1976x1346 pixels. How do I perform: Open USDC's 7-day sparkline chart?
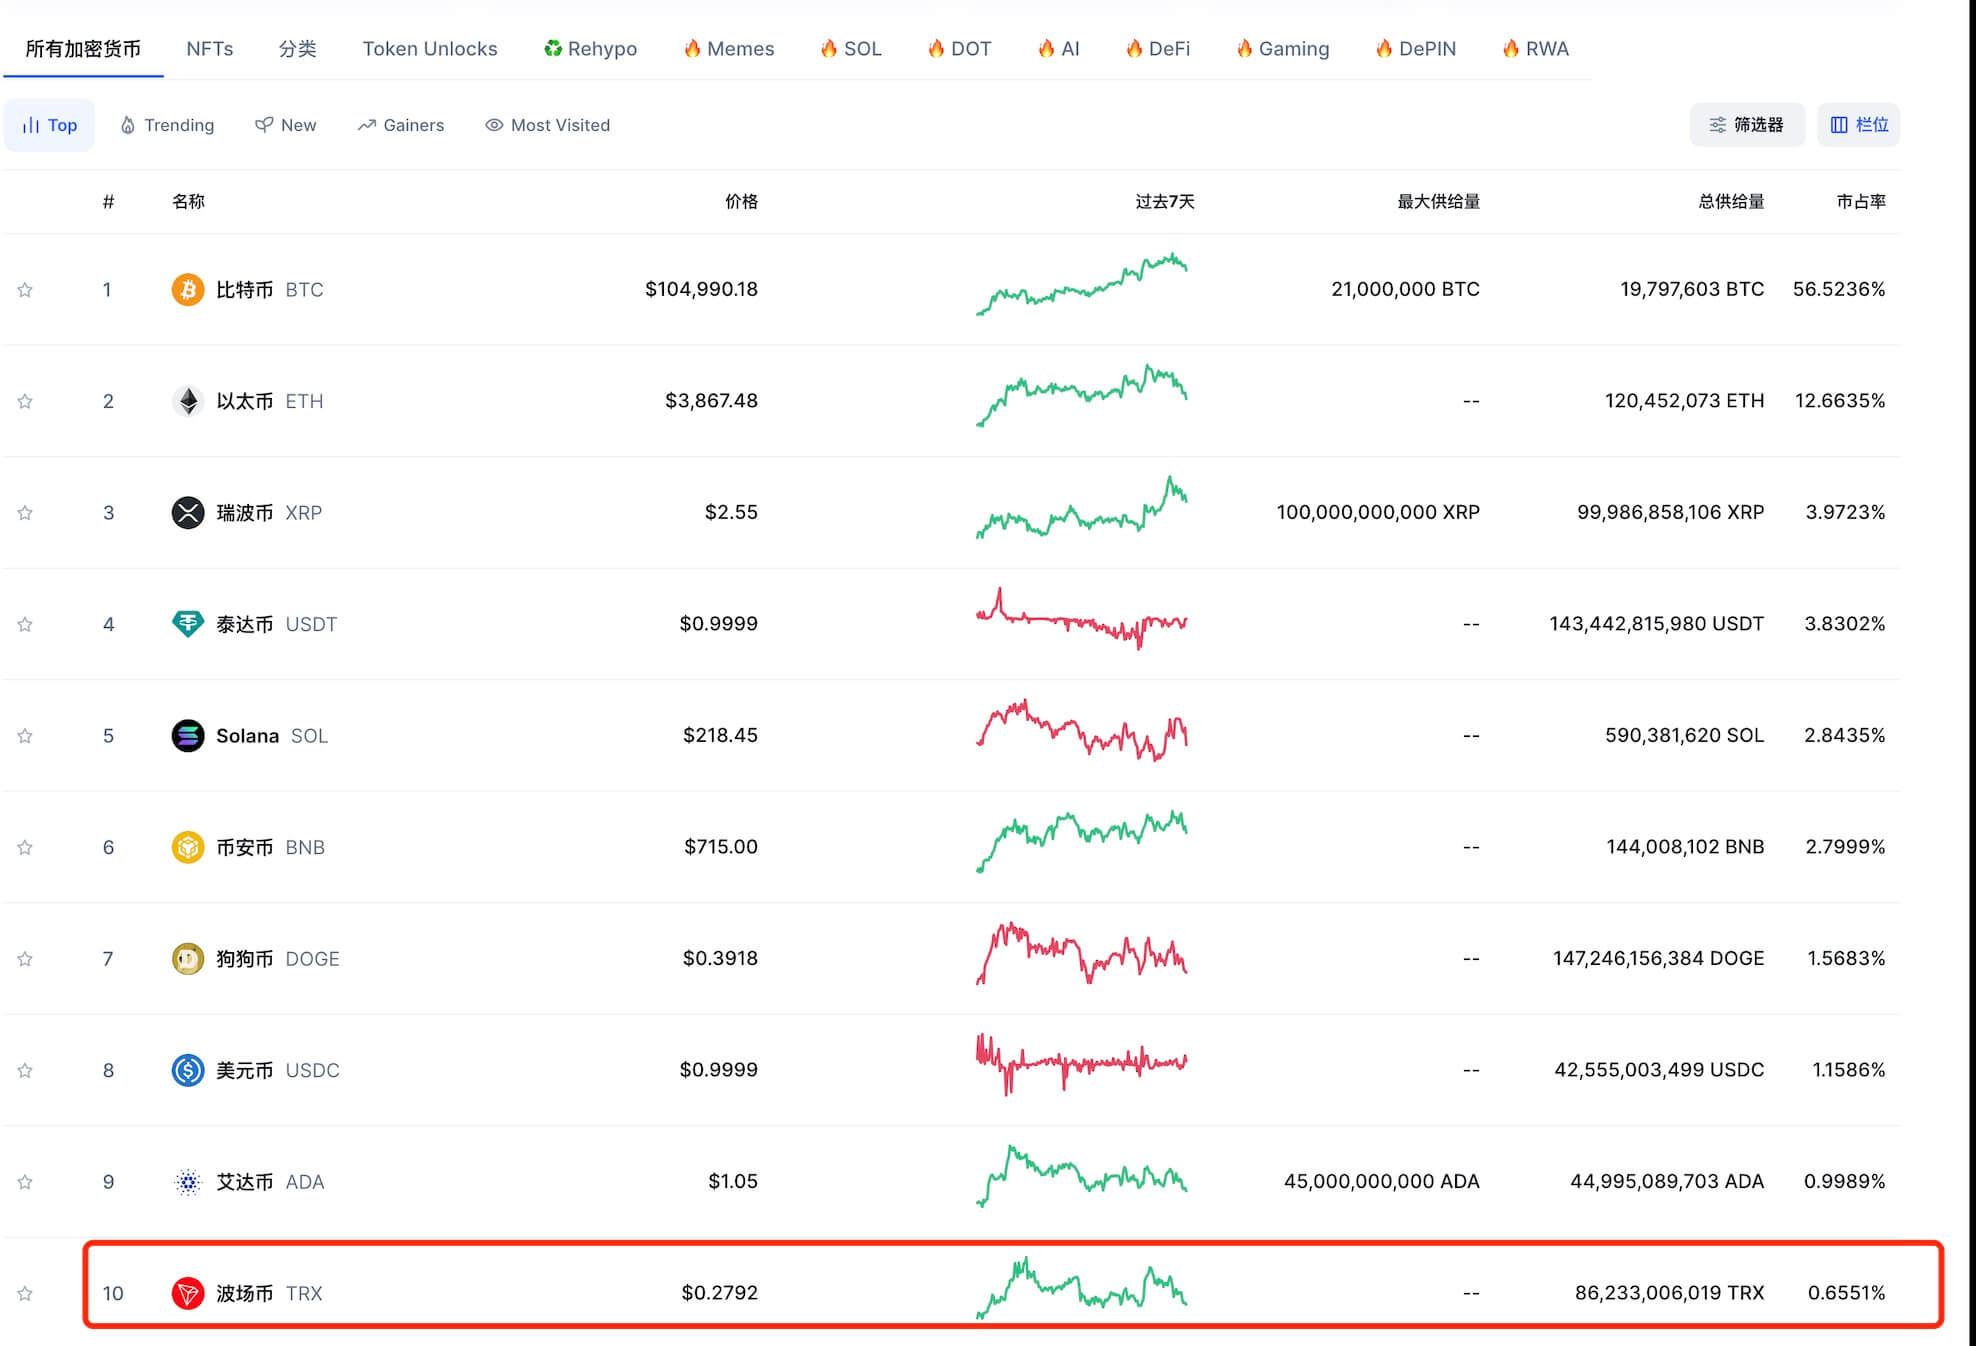click(x=1082, y=1064)
